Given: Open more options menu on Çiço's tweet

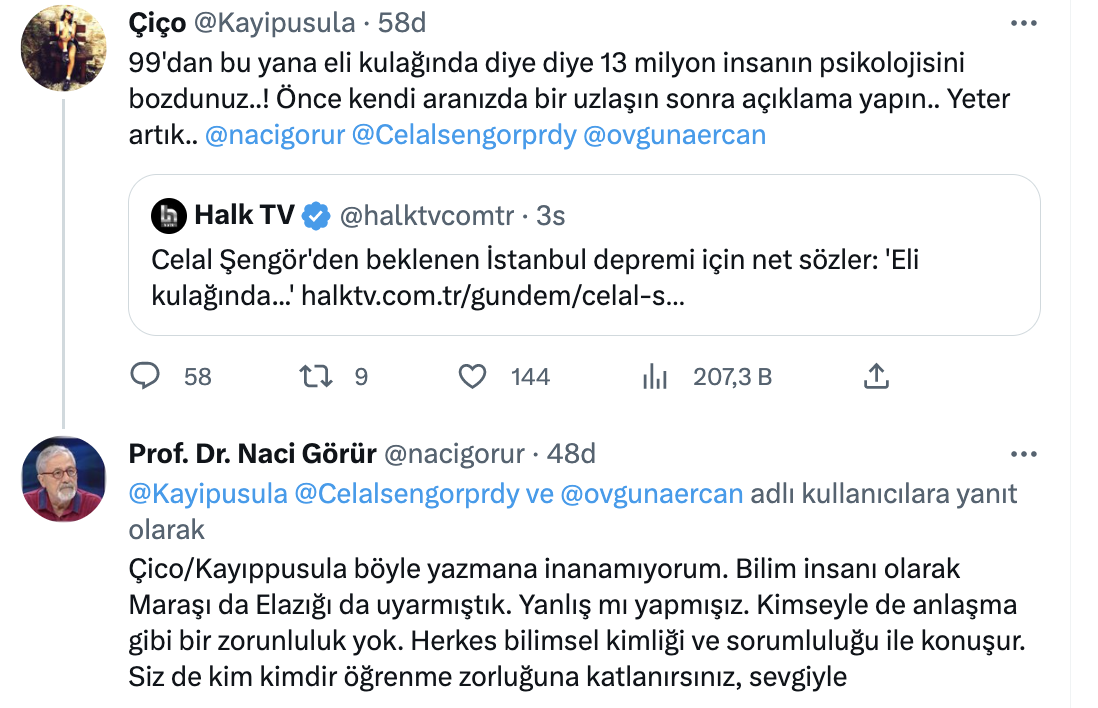Looking at the screenshot, I should 1025,22.
